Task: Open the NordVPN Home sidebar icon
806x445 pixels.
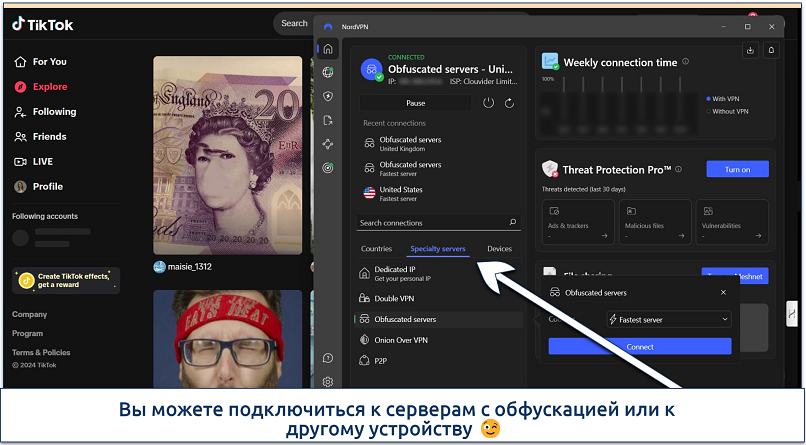Action: point(327,48)
